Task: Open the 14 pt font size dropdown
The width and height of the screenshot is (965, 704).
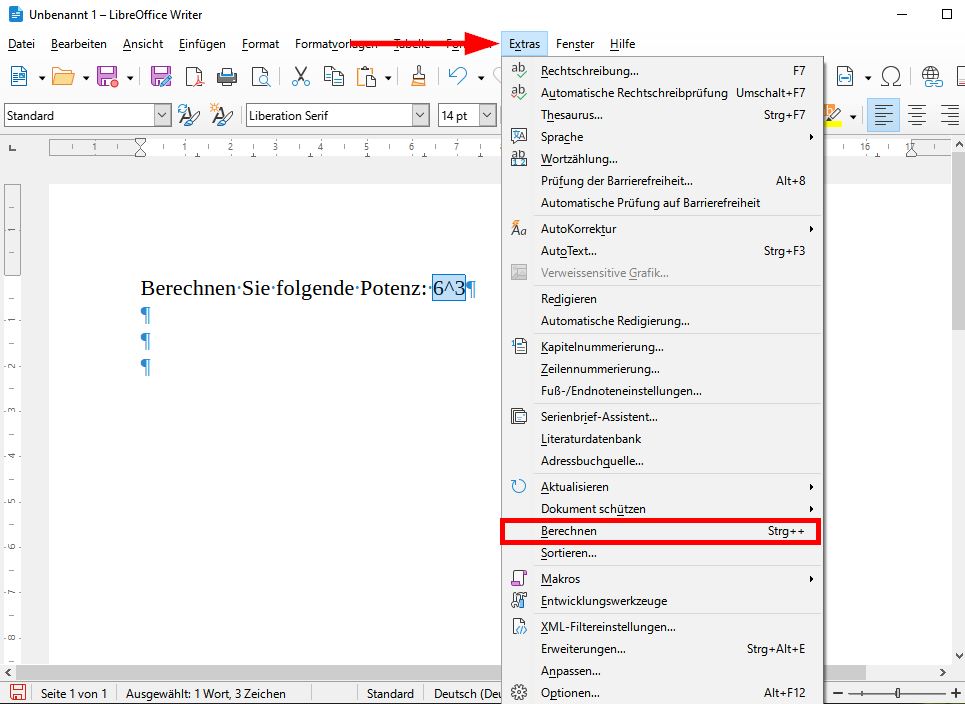Action: pos(489,115)
